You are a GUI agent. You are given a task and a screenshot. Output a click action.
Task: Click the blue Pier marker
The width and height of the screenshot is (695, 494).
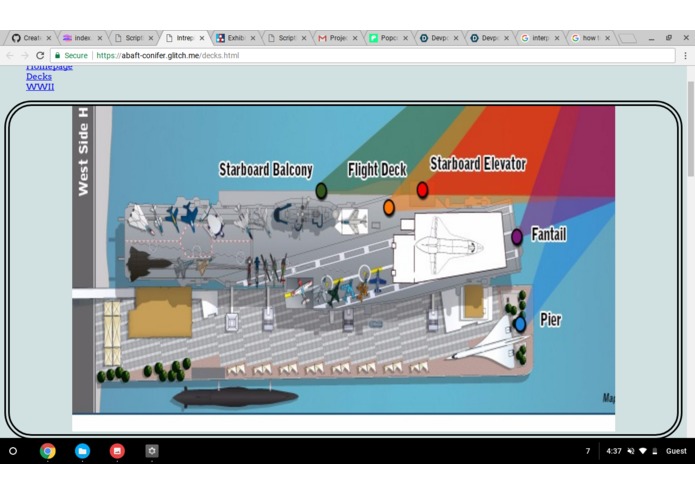[520, 324]
